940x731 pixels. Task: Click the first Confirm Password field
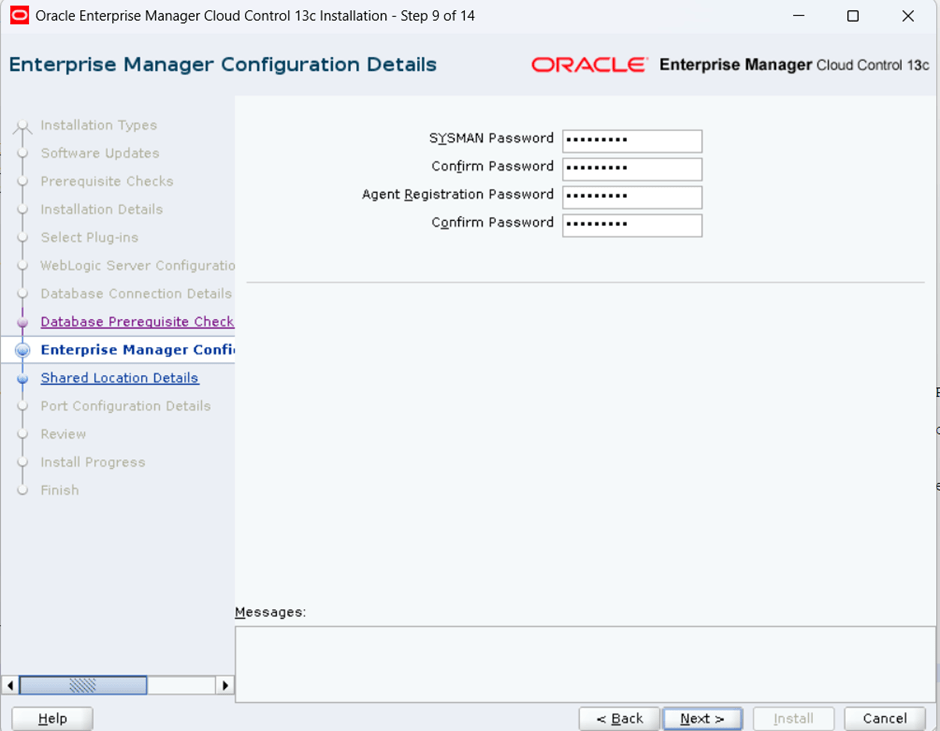pos(632,169)
